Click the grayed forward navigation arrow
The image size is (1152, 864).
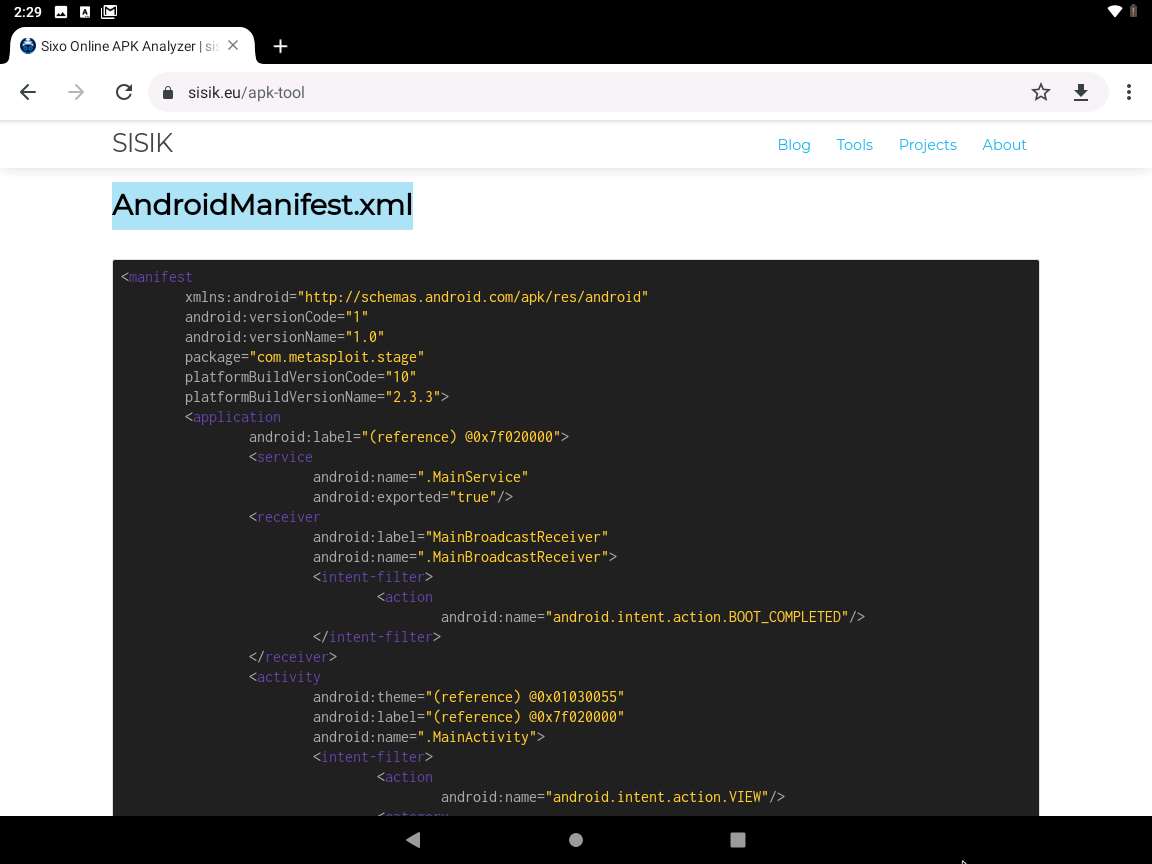(x=76, y=92)
